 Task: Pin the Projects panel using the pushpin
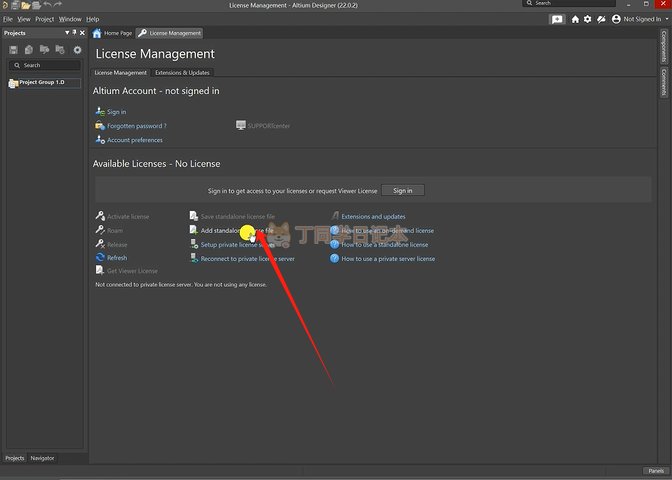click(x=74, y=33)
